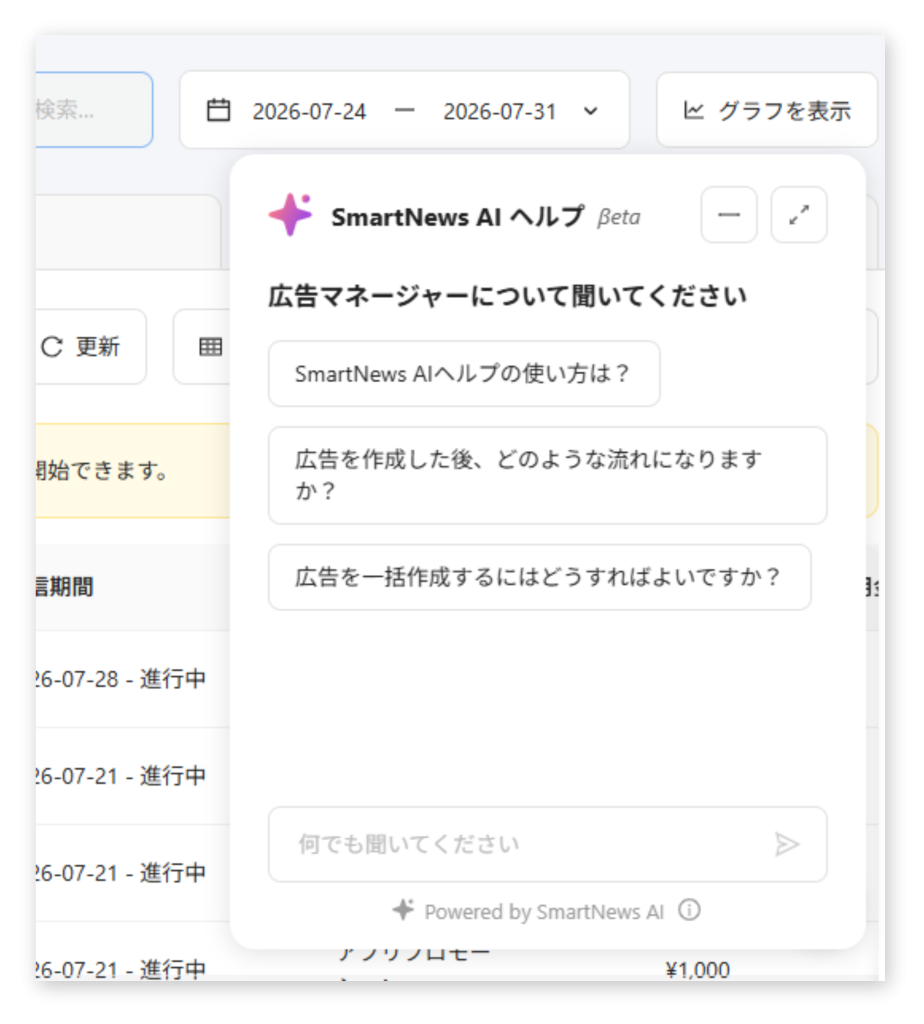The height and width of the screenshot is (1024, 924).
Task: Select suggestion 広告を作成した後、どのような流れになりますか？
Action: point(547,475)
